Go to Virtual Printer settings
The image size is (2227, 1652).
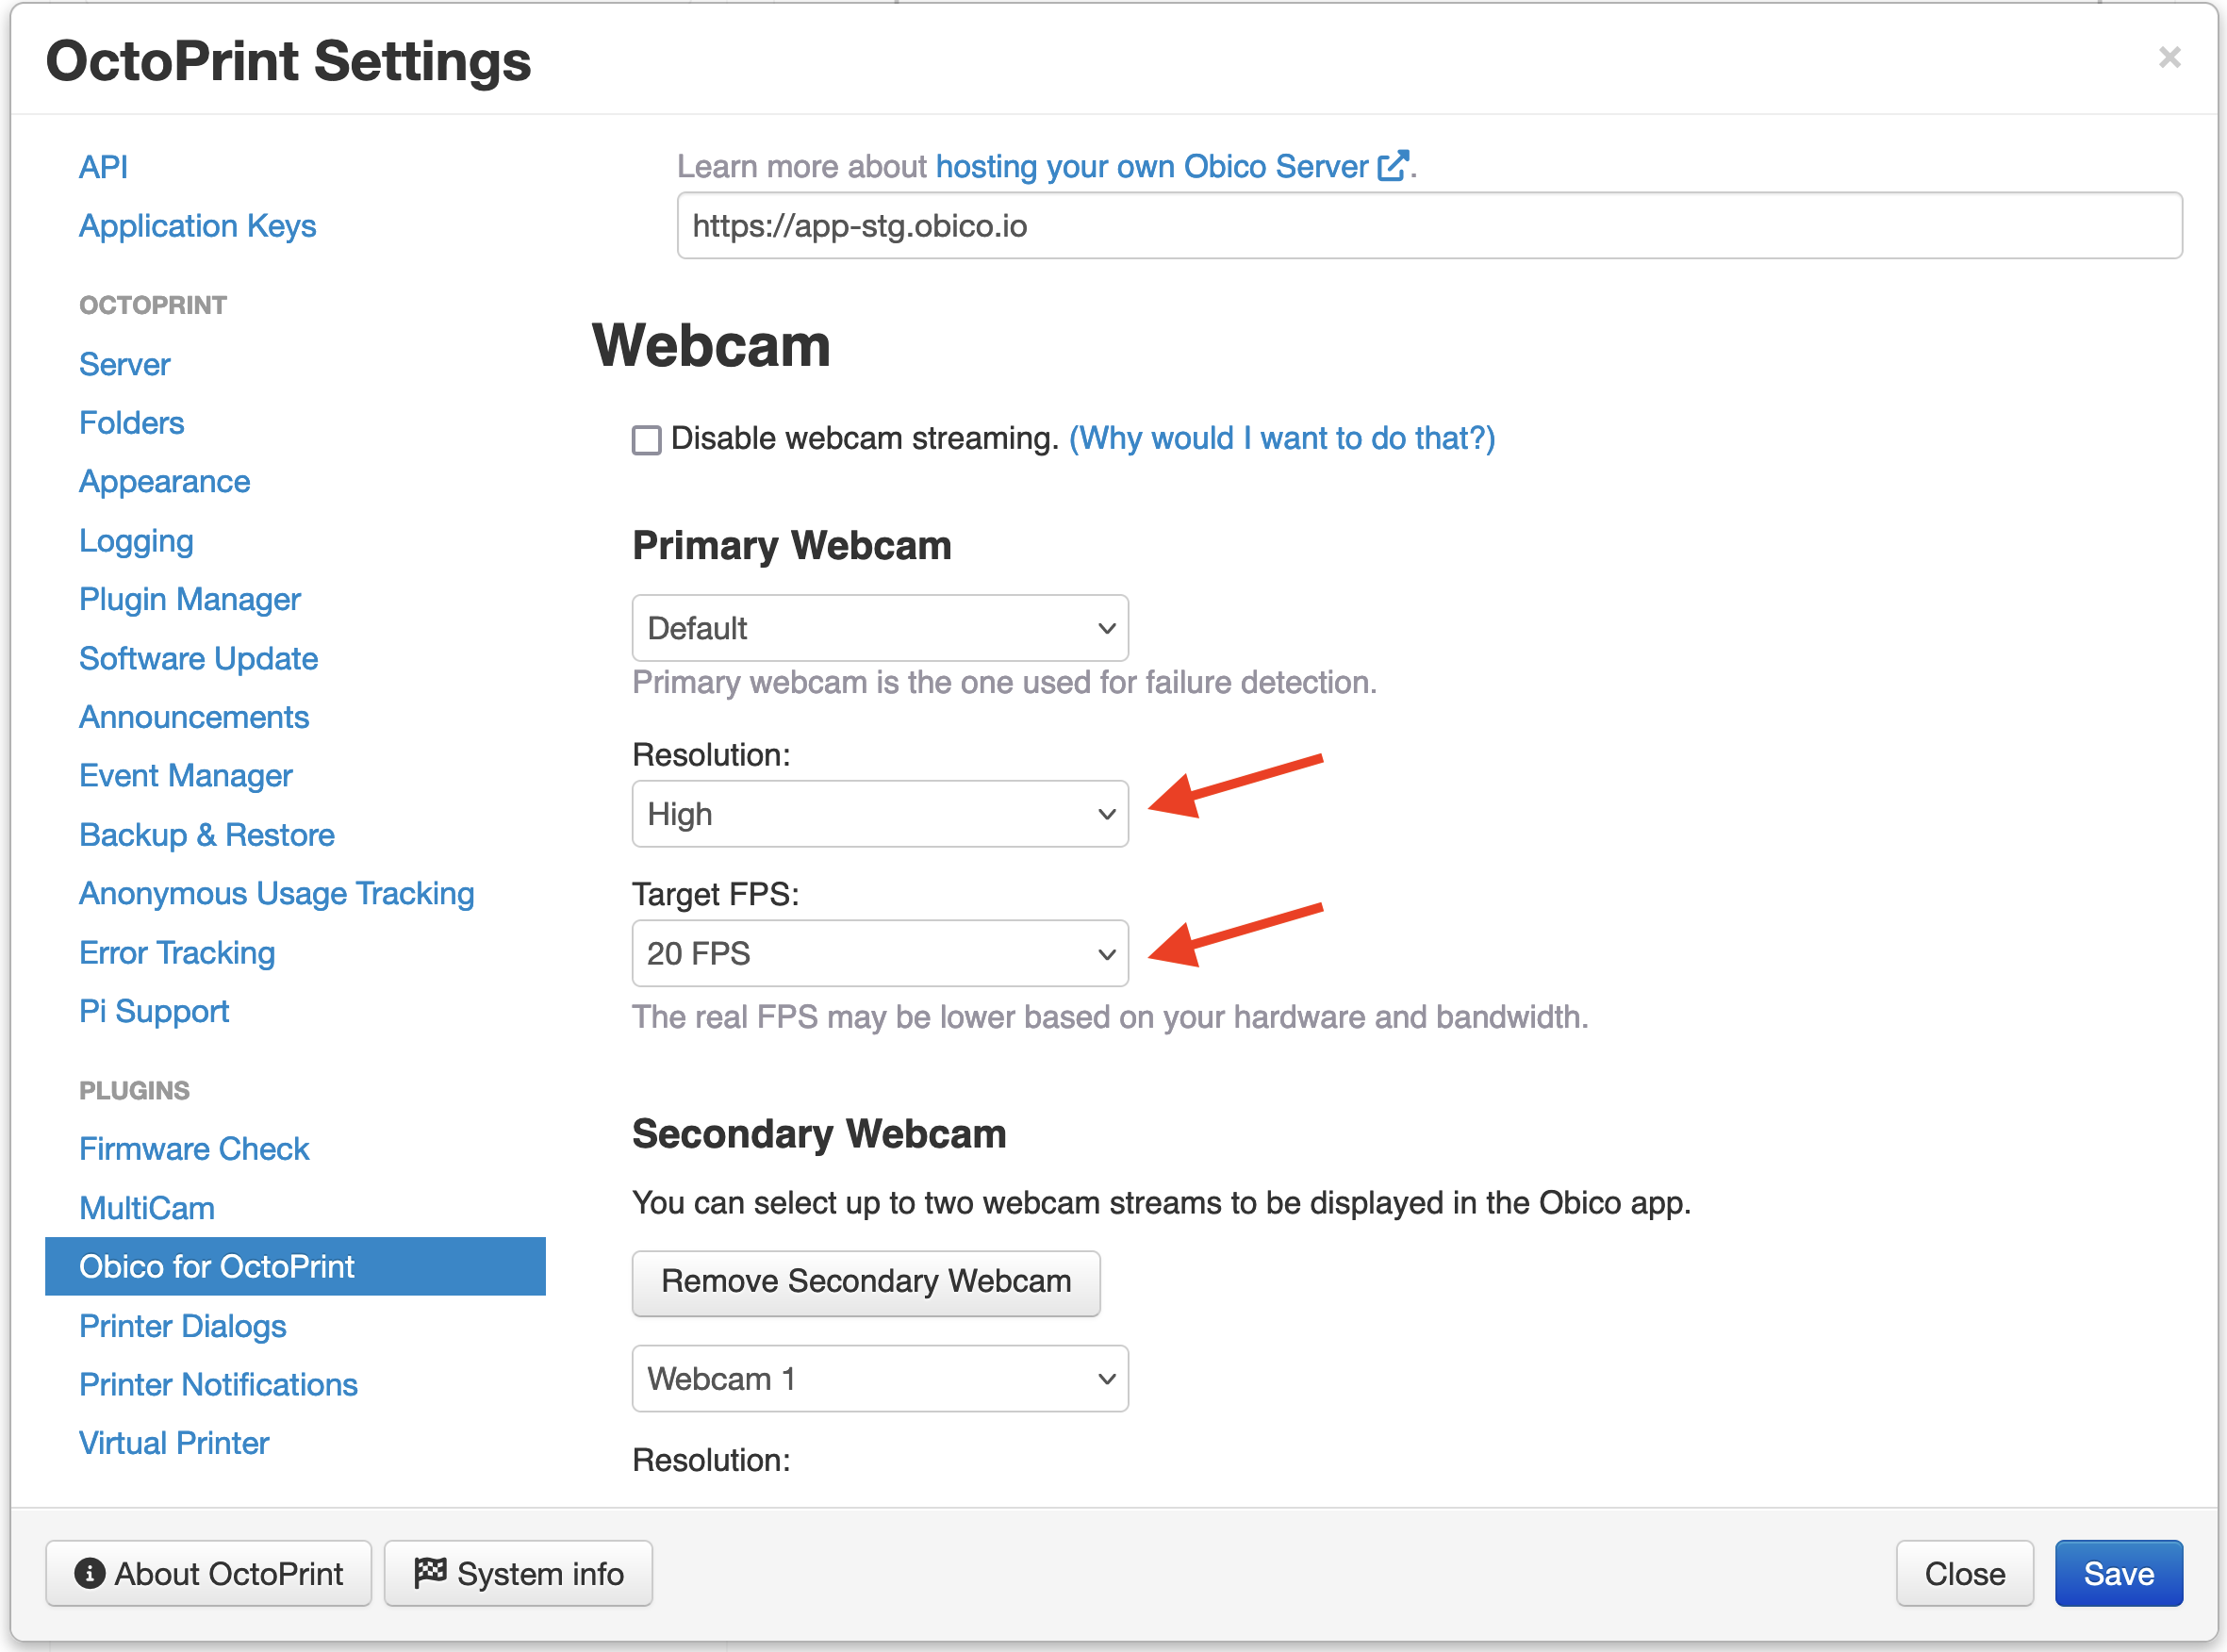174,1443
